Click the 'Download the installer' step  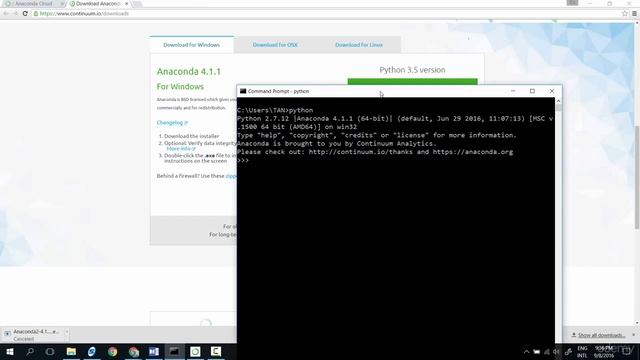point(191,136)
